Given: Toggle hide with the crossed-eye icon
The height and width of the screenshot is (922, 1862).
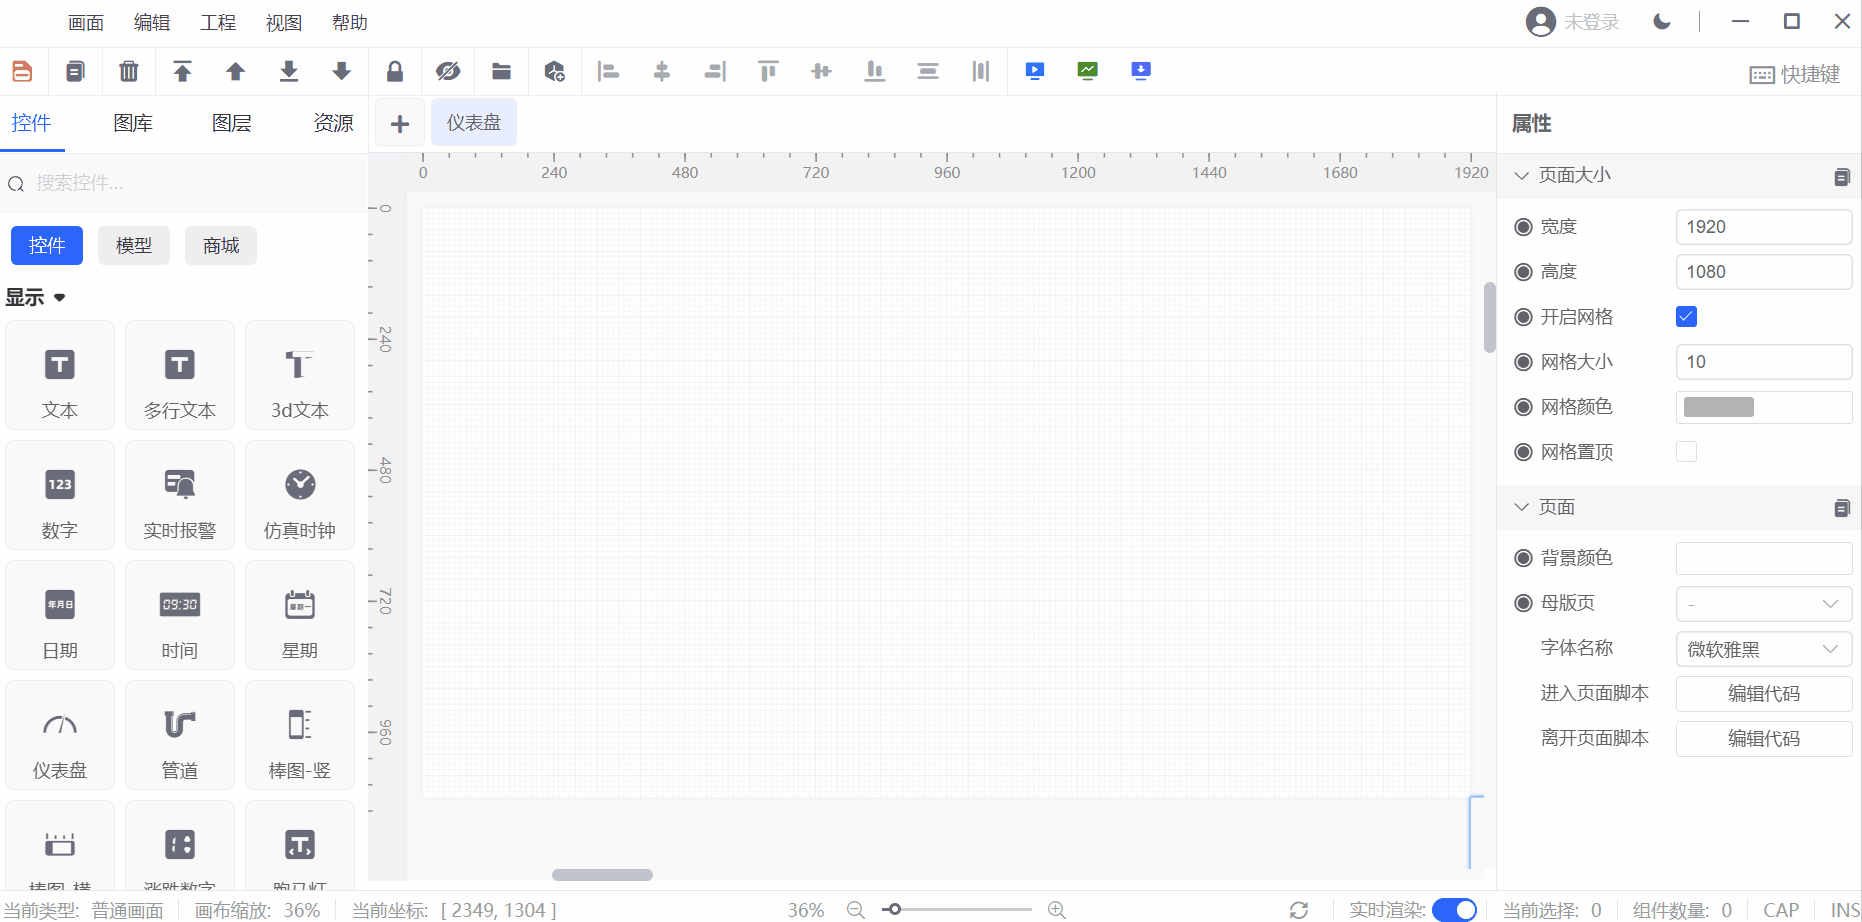Looking at the screenshot, I should click(448, 71).
